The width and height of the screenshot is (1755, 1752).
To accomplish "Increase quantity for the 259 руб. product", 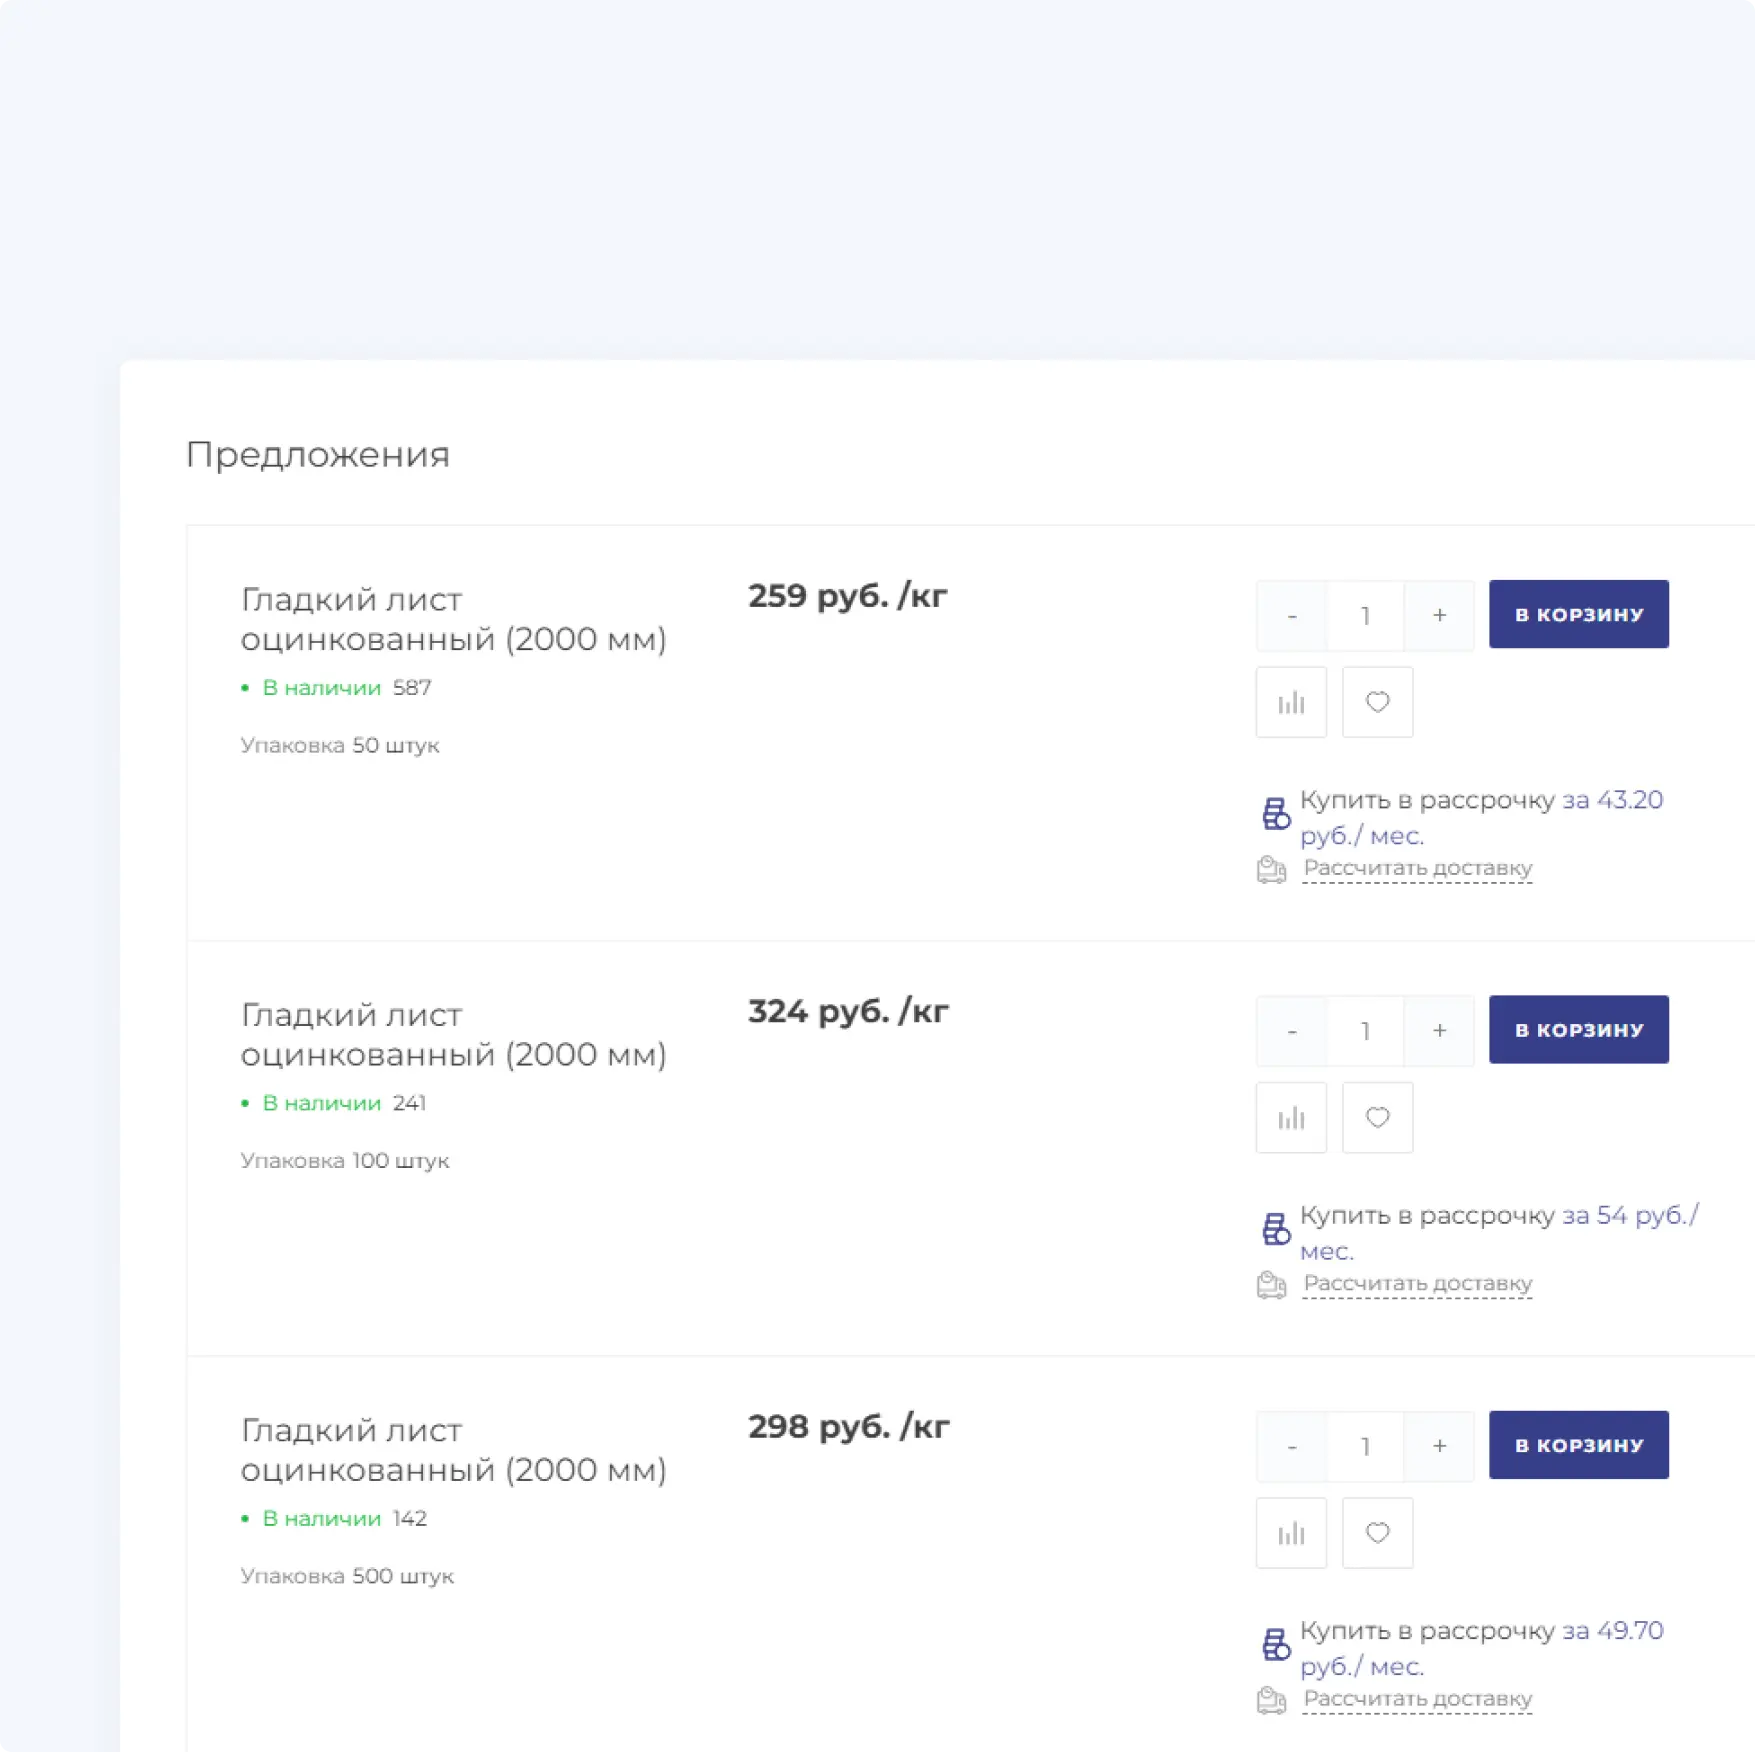I will click(x=1439, y=616).
